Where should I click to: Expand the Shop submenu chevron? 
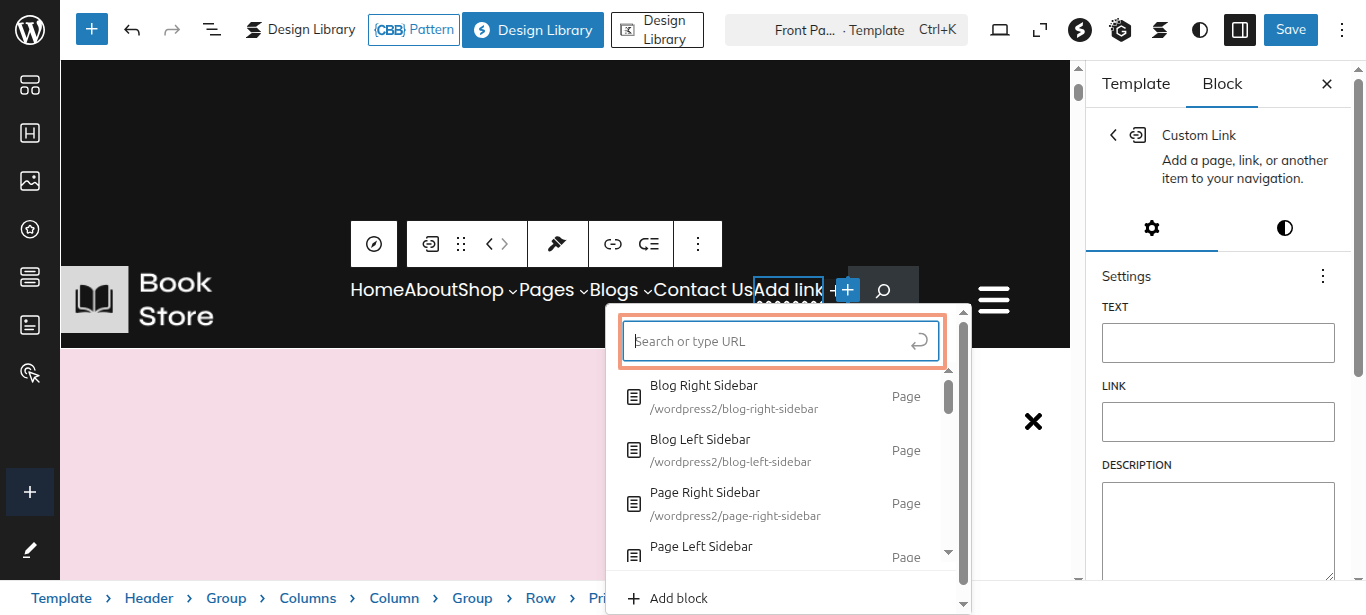(x=513, y=292)
